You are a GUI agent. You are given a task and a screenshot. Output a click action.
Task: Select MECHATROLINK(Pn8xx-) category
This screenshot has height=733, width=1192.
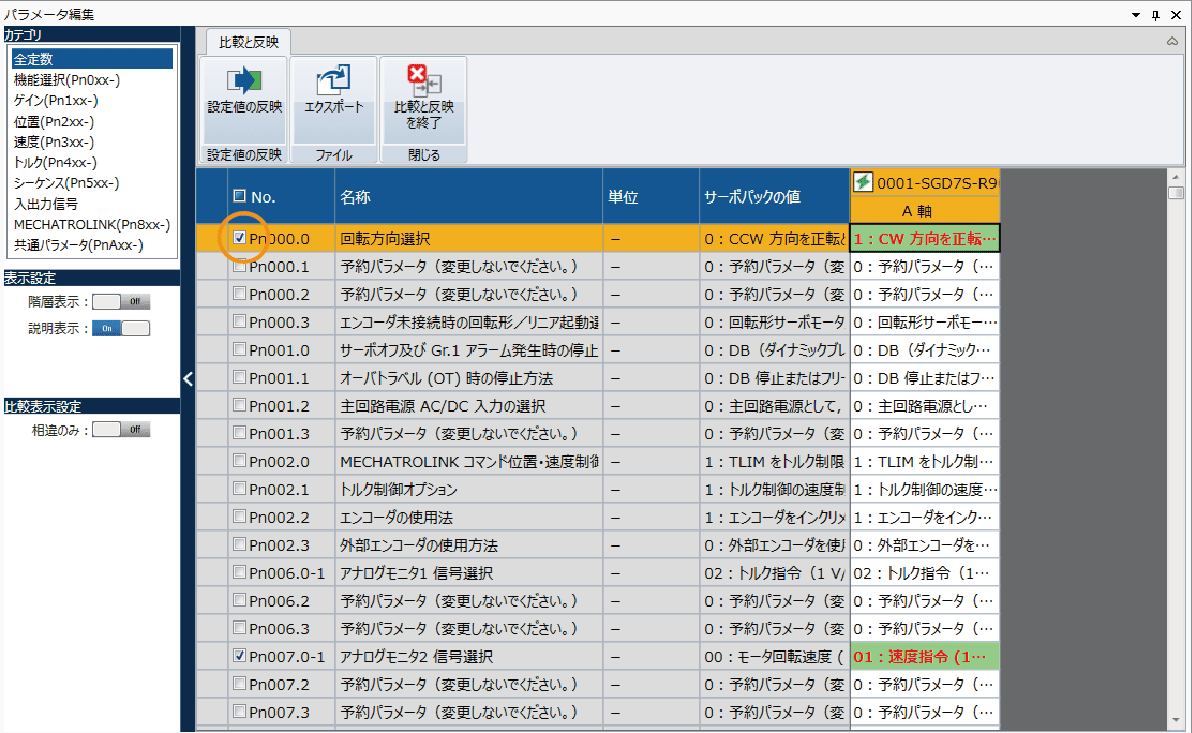[91, 224]
